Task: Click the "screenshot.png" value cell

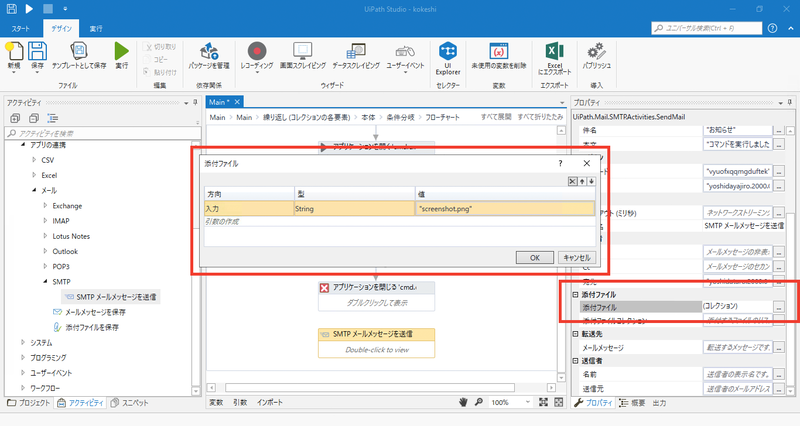Action: [505, 209]
